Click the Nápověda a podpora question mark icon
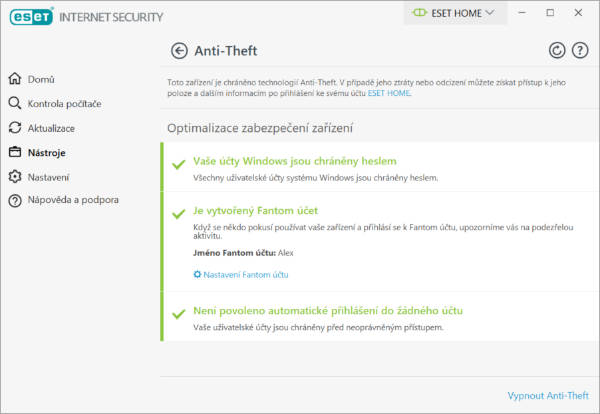The height and width of the screenshot is (414, 600). point(15,200)
